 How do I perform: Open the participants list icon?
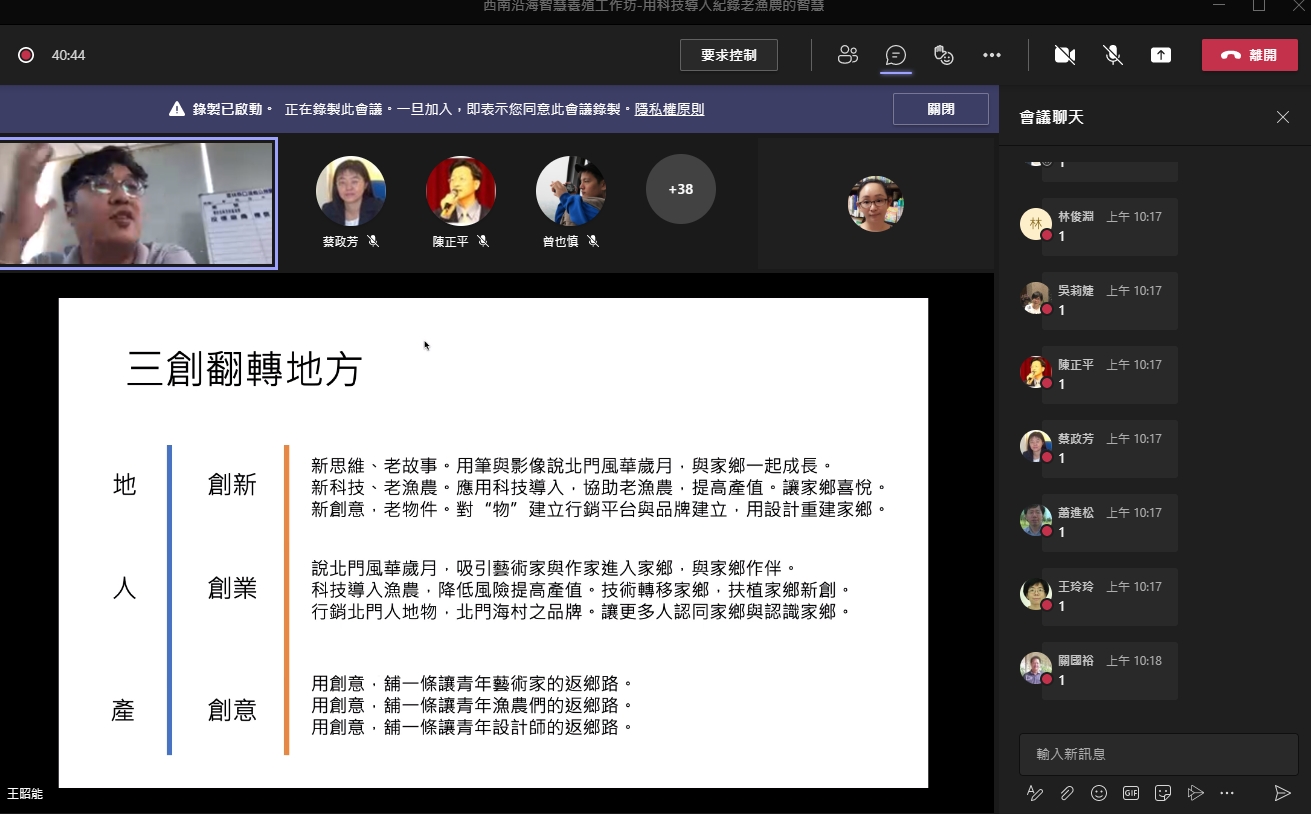pyautogui.click(x=848, y=55)
